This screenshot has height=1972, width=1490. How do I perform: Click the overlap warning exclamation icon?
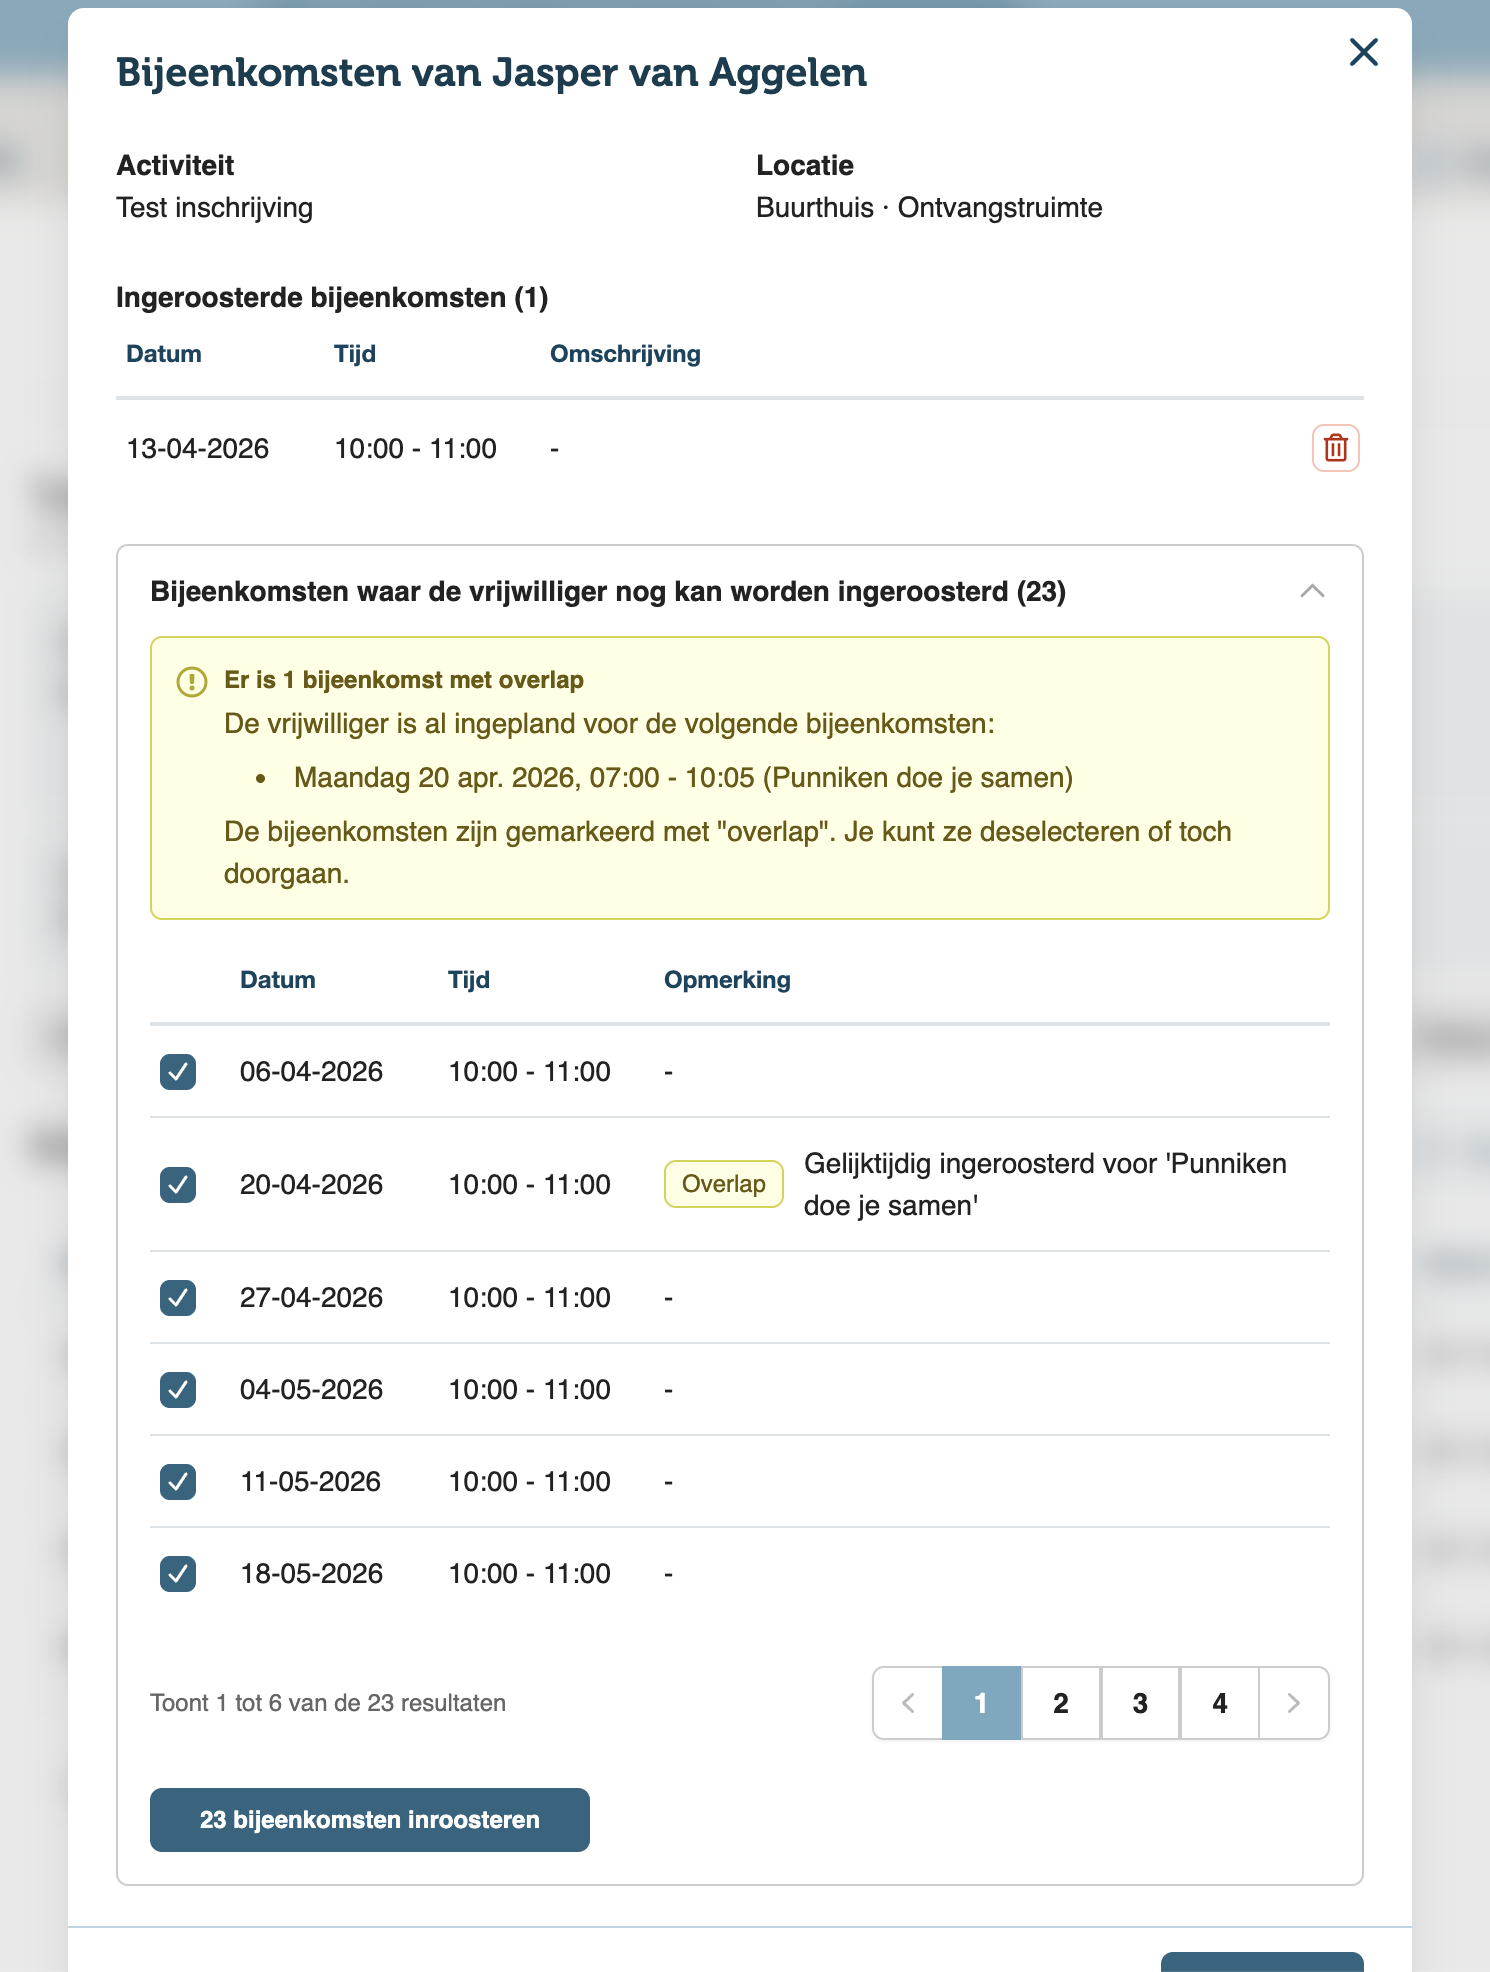[x=191, y=682]
